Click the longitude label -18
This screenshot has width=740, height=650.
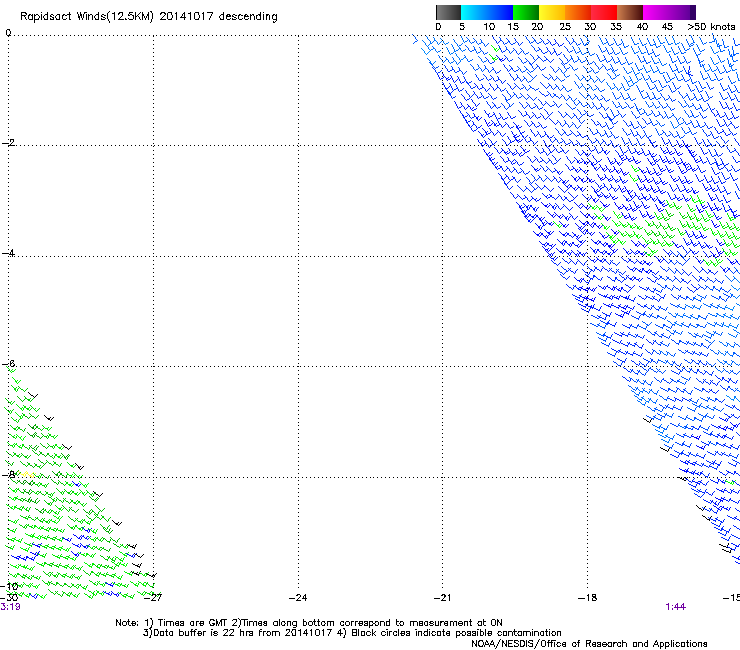click(587, 598)
